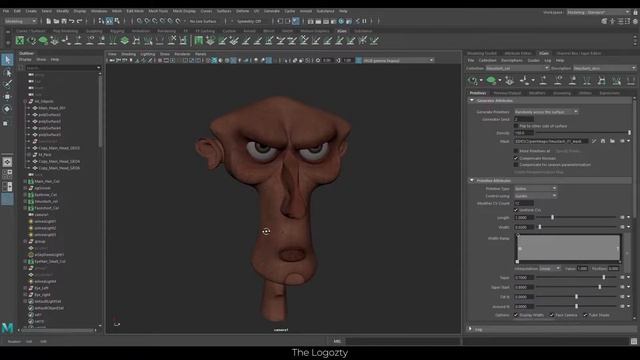The width and height of the screenshot is (640, 360).
Task: Select the Sculpting shelf tab
Action: tap(94, 31)
